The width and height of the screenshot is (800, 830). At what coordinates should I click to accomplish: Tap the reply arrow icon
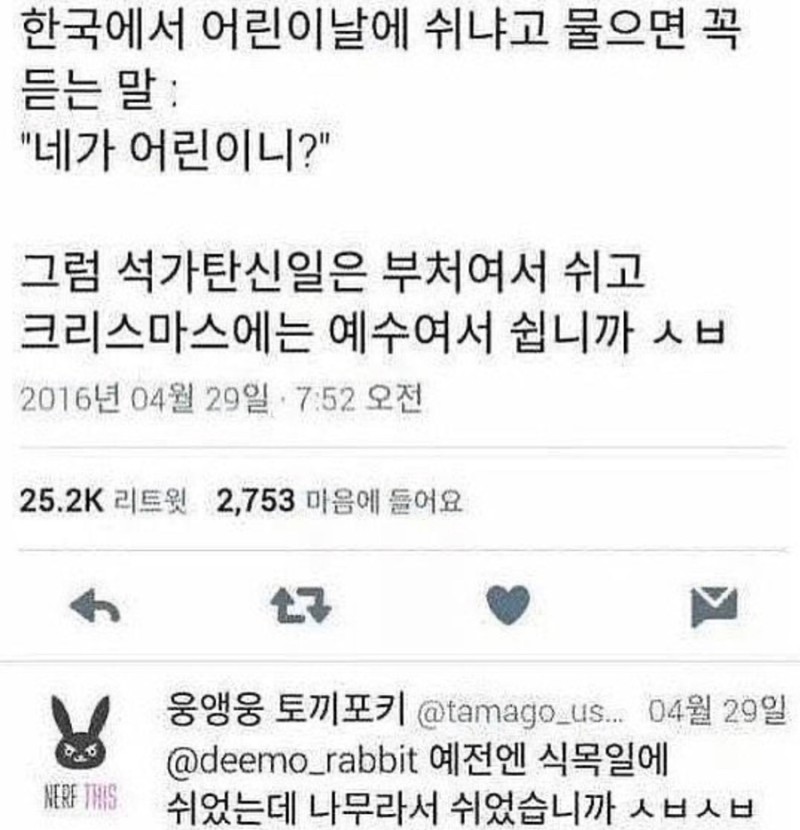[x=95, y=606]
